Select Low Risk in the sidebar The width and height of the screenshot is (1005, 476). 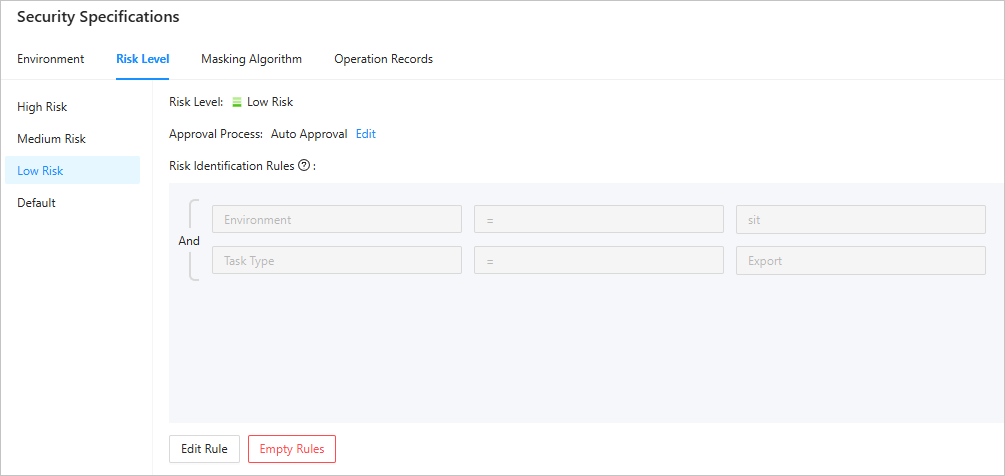coord(40,171)
